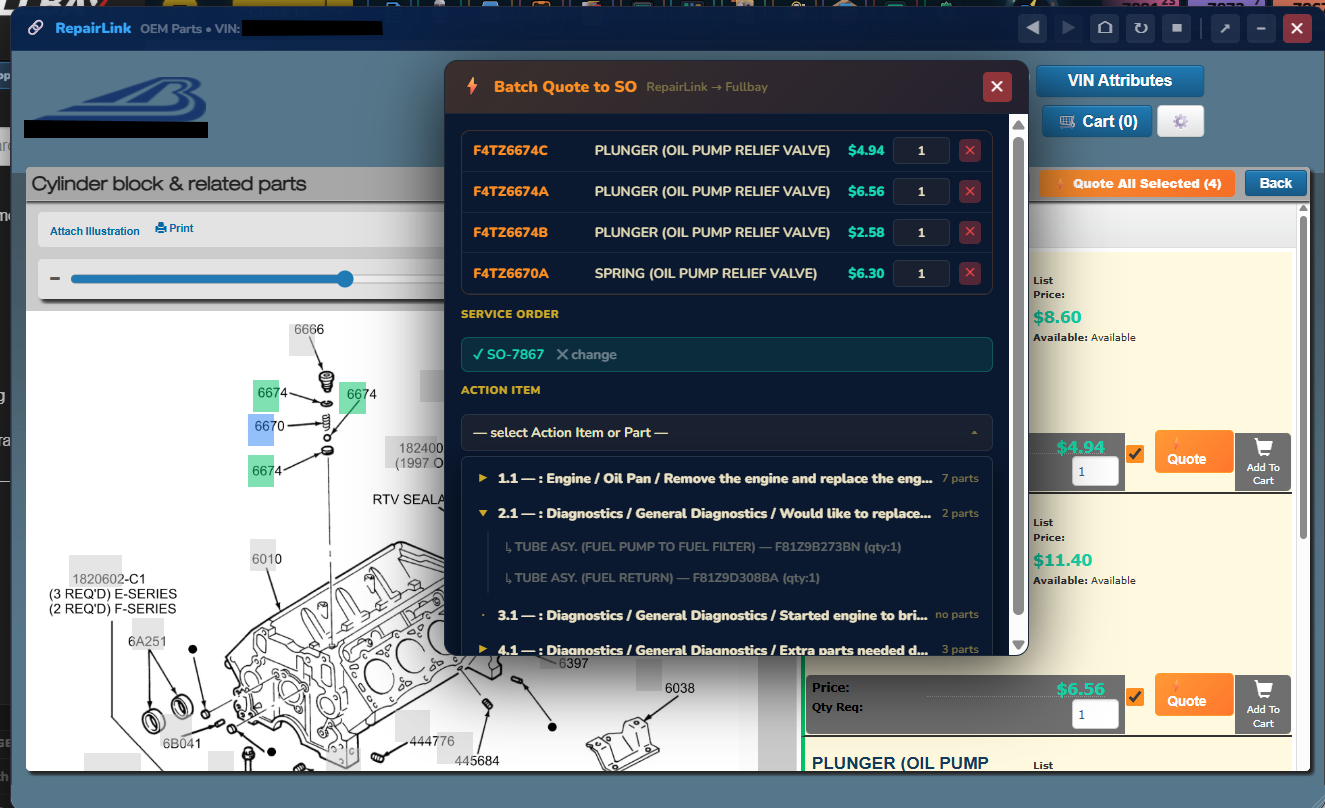Select TUBE ASY. (FUEL RETURN) F81Z9D308BA part
Image resolution: width=1325 pixels, height=808 pixels.
click(663, 578)
